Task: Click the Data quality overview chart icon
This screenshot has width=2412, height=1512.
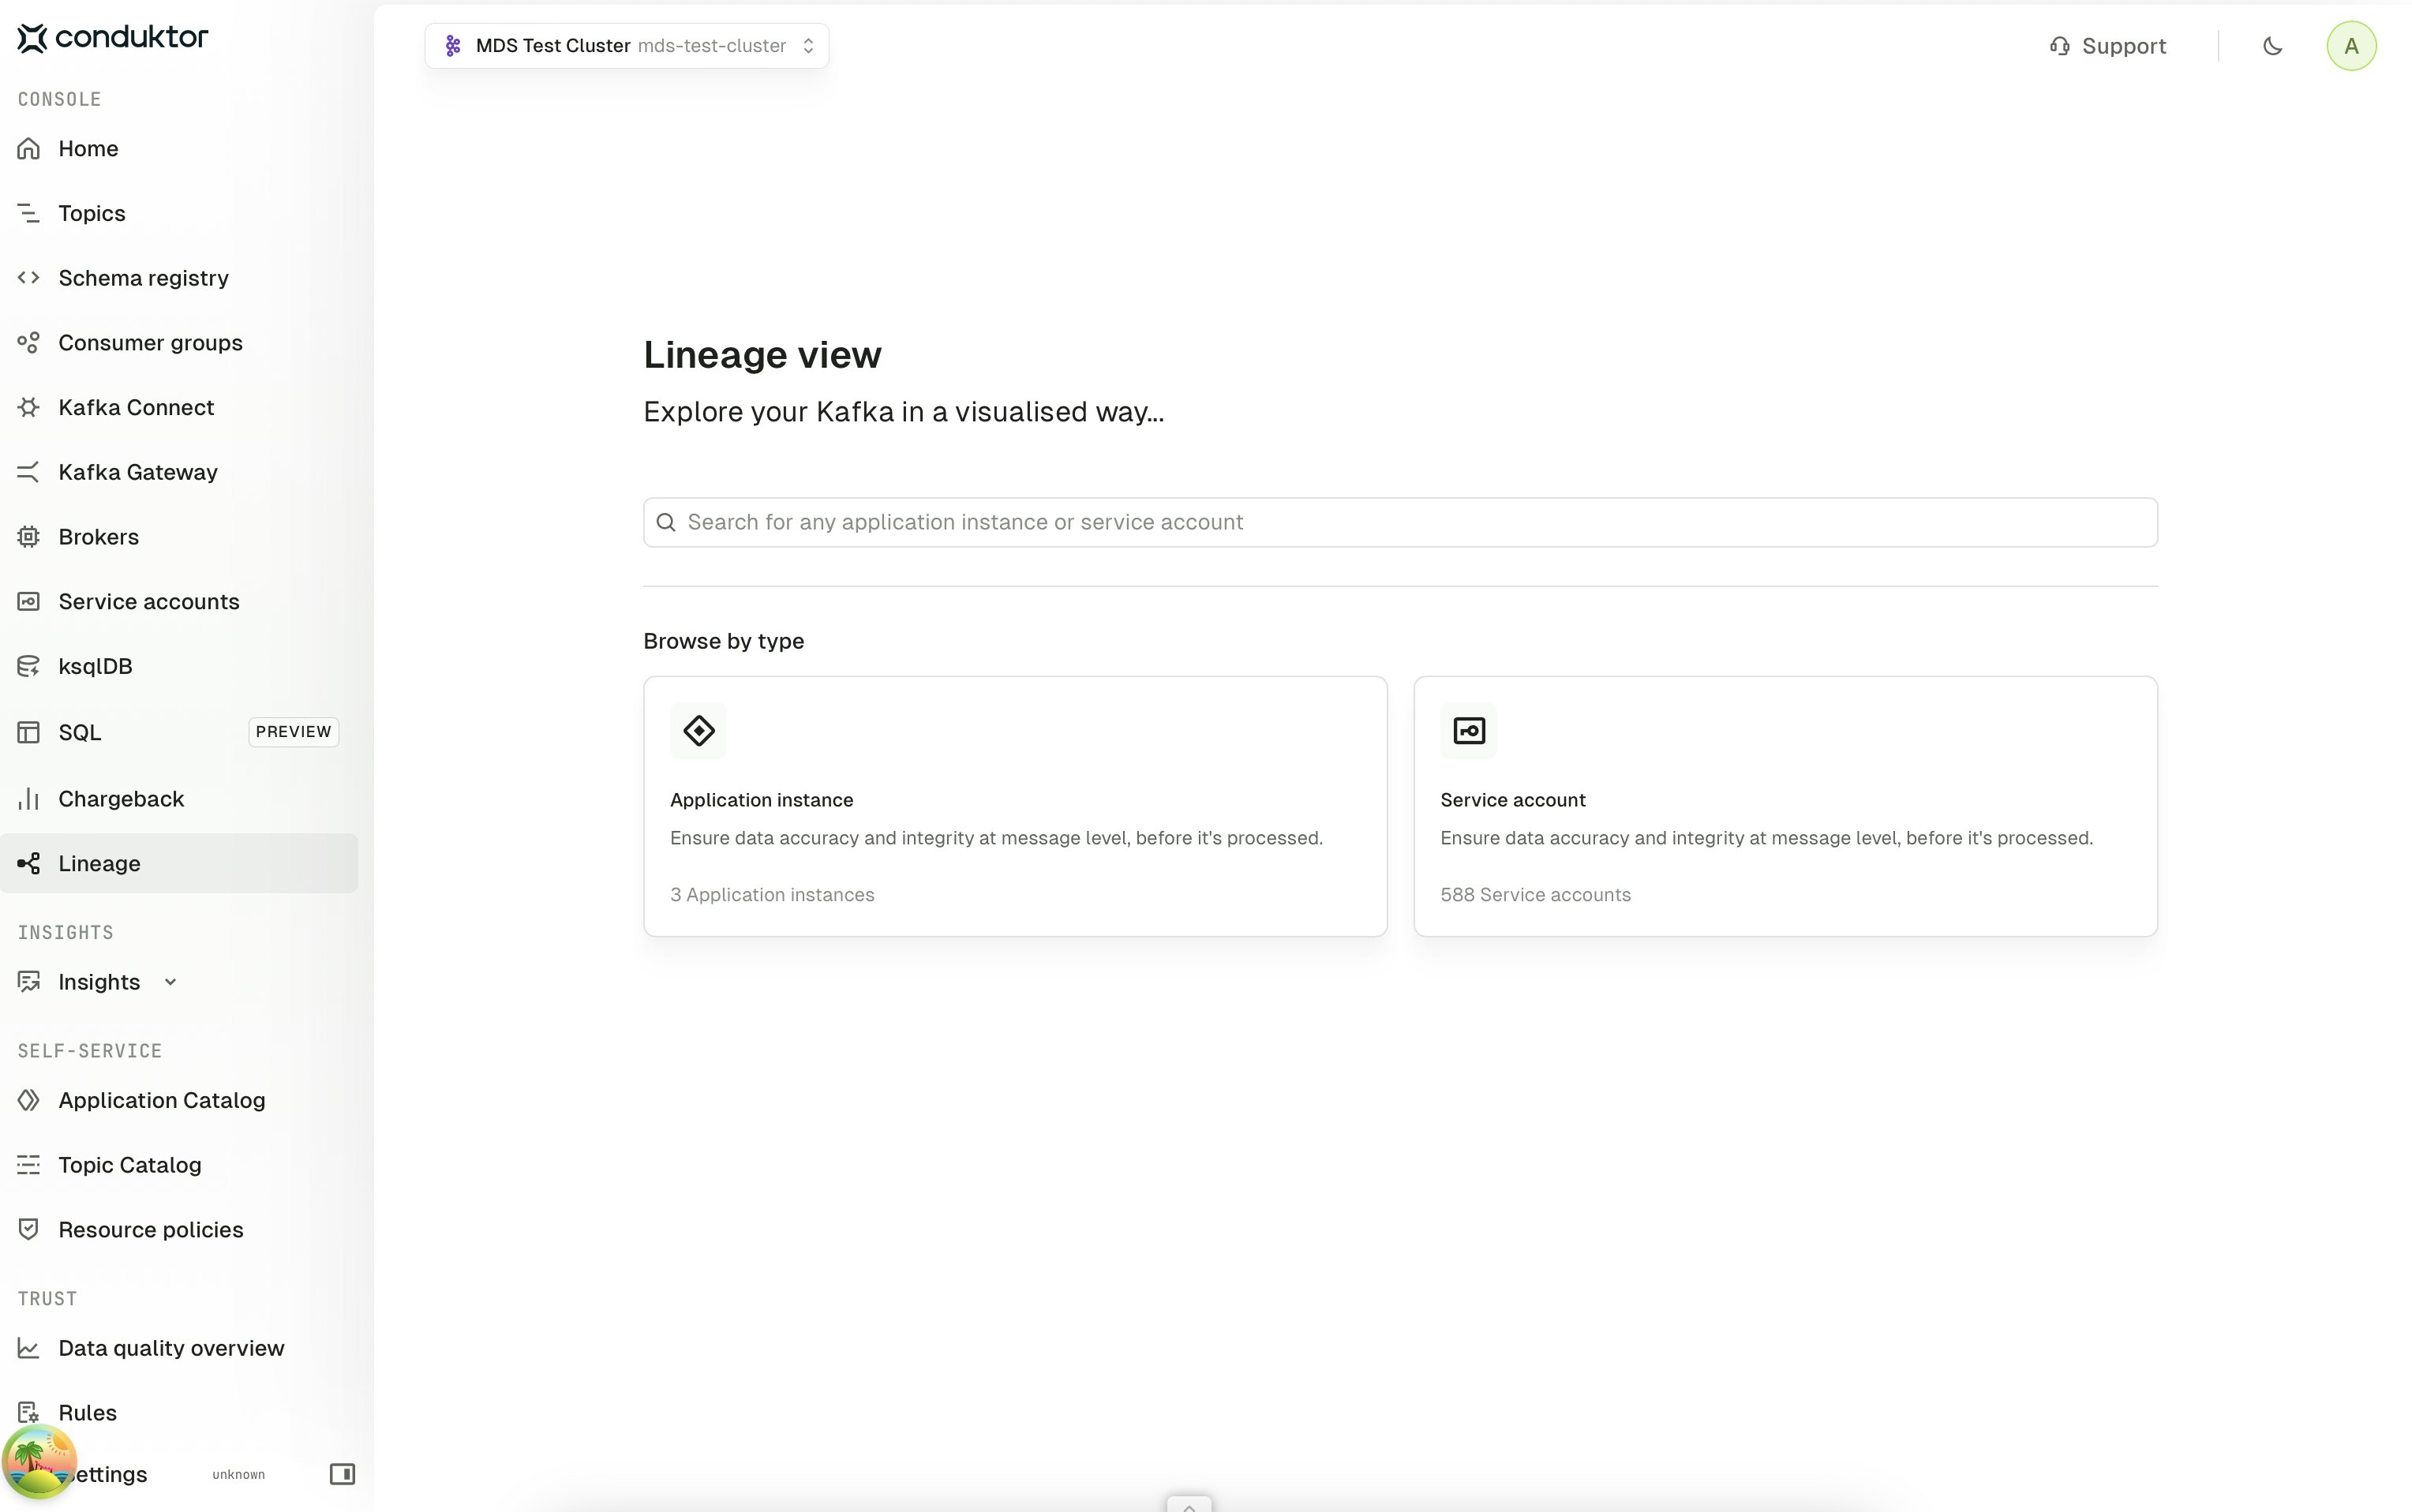Action: point(29,1348)
